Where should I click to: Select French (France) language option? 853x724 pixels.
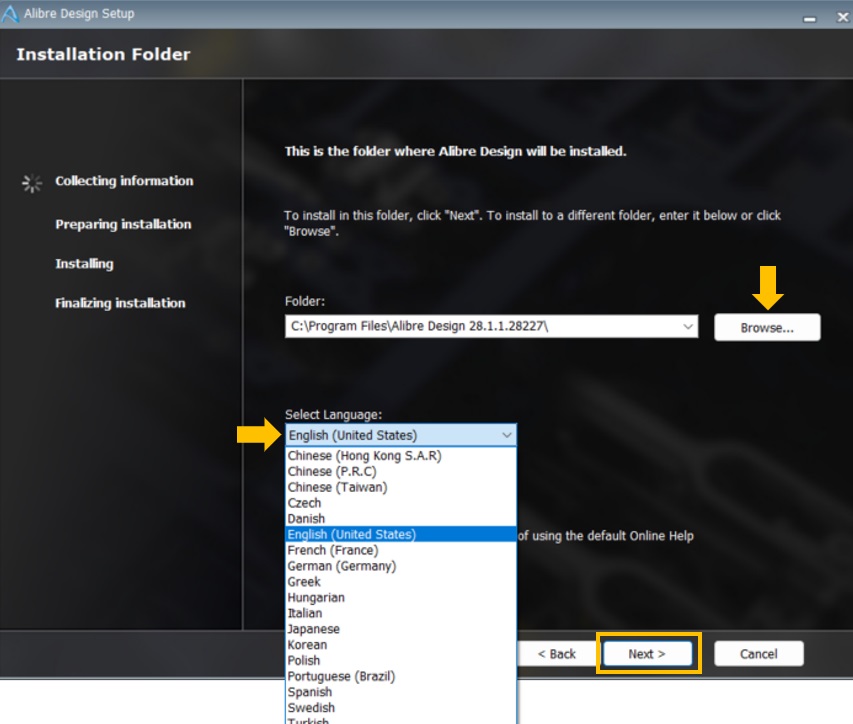click(332, 550)
